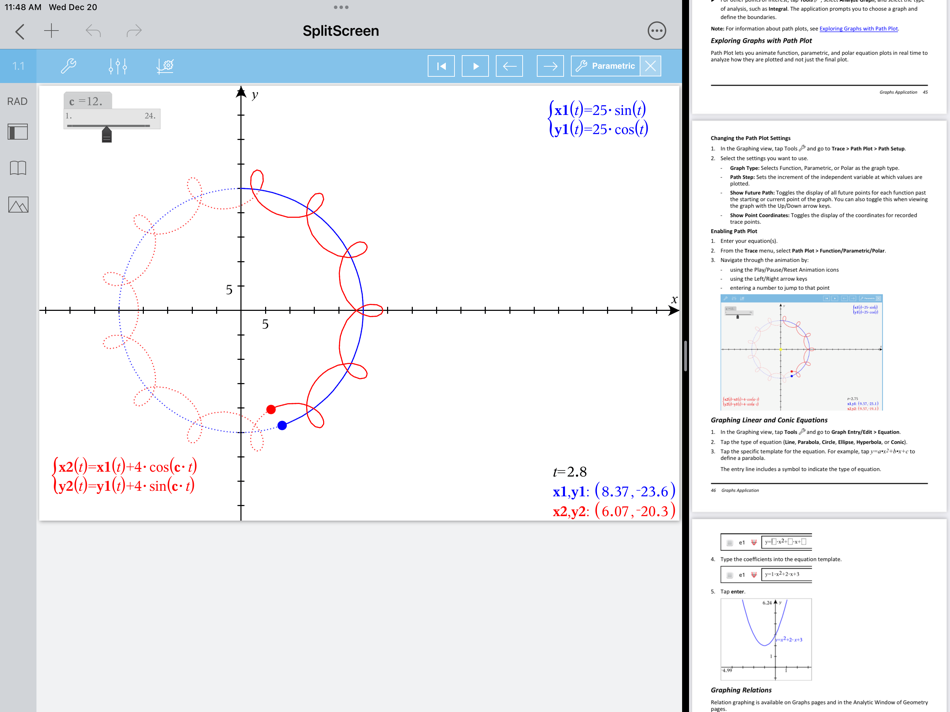Tap the Enabling Path Plot heading
This screenshot has height=712, width=950.
734,231
